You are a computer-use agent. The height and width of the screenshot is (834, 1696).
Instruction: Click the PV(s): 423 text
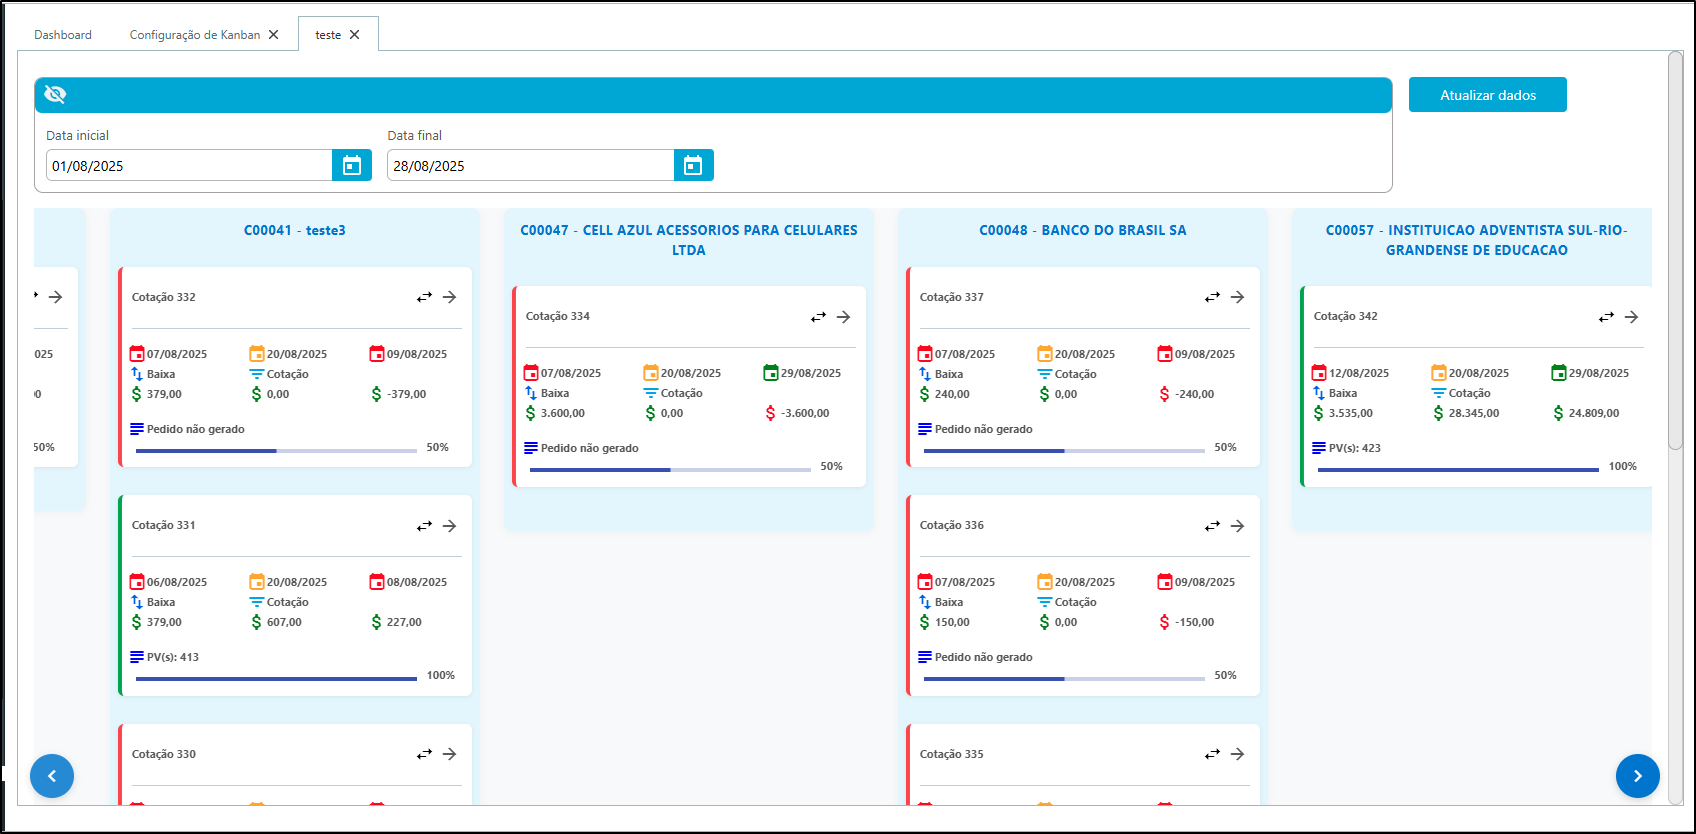pyautogui.click(x=1355, y=448)
